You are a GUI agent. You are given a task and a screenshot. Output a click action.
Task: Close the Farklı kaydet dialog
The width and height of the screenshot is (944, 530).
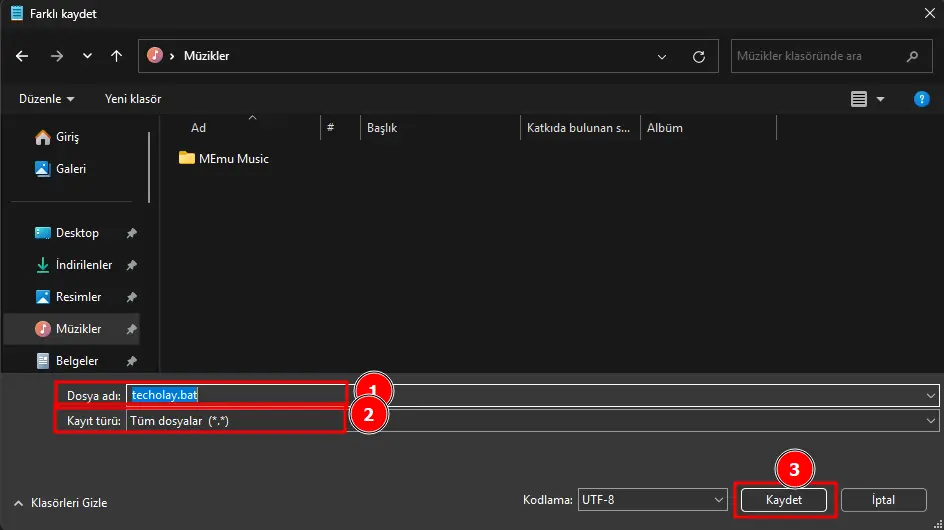coord(930,13)
